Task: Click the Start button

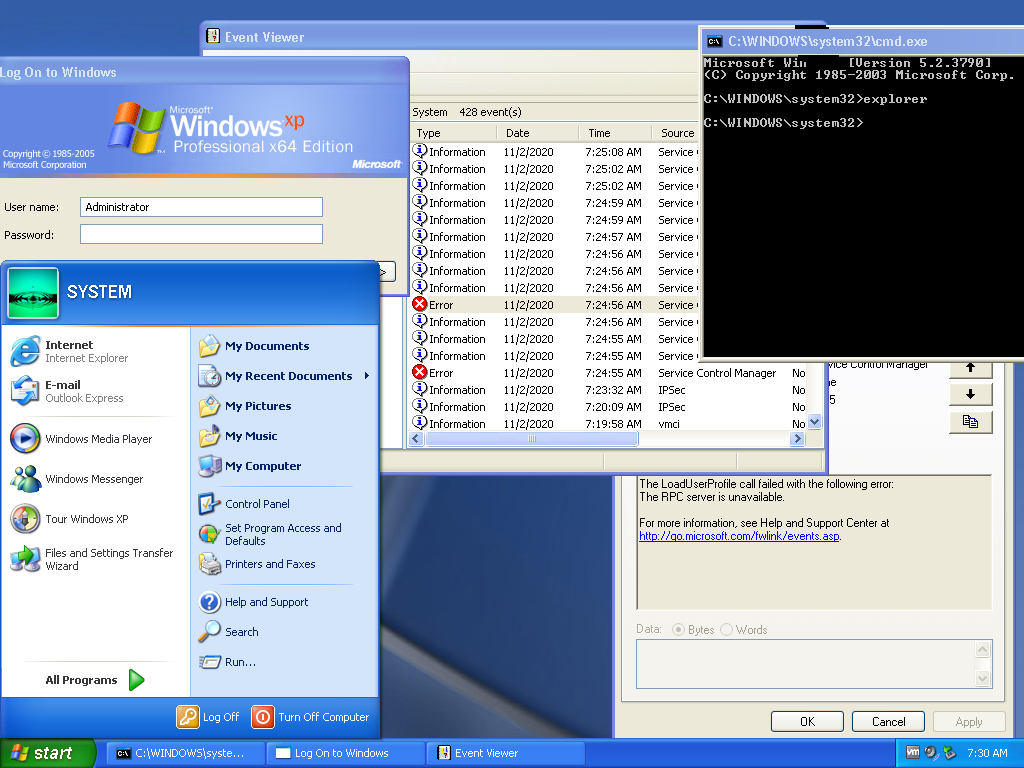Action: click(47, 753)
